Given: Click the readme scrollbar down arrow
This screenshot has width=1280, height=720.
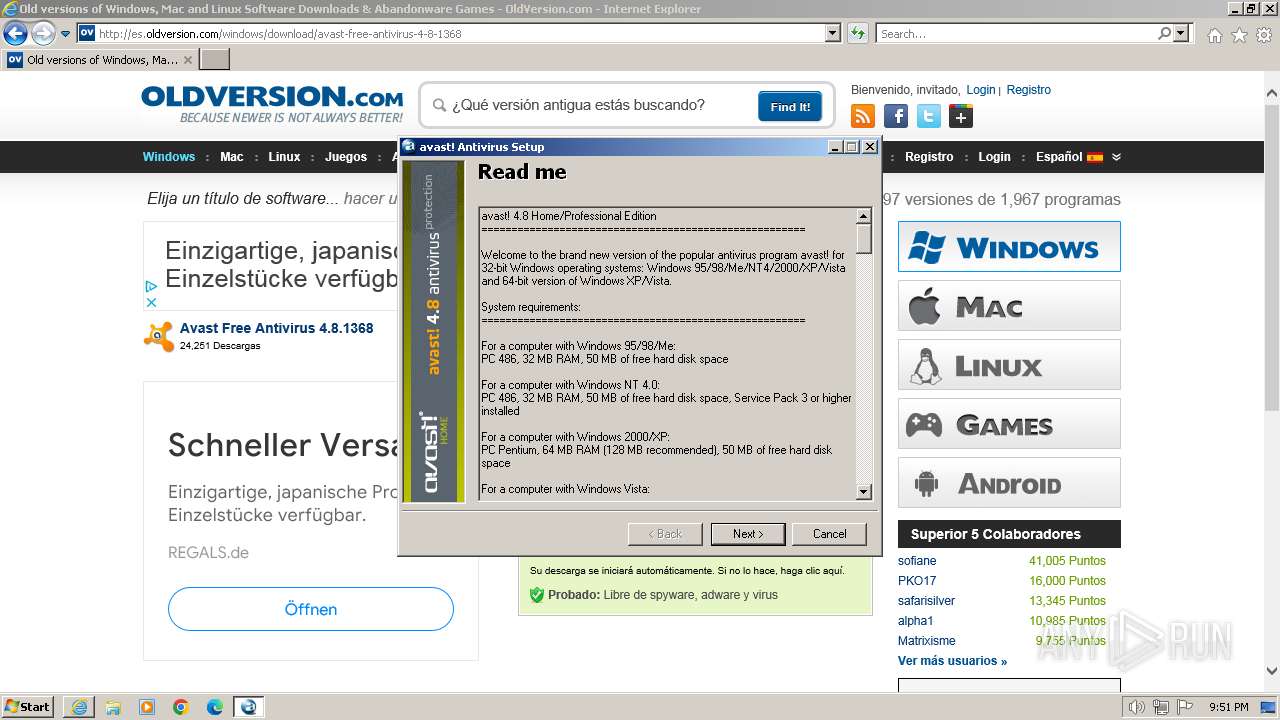Looking at the screenshot, I should 864,491.
